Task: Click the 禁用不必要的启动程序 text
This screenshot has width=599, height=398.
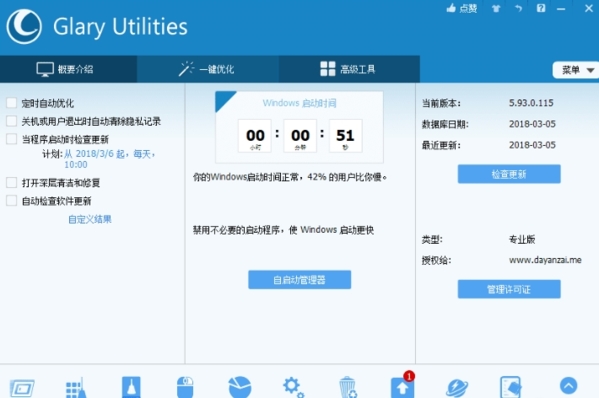Action: 283,230
